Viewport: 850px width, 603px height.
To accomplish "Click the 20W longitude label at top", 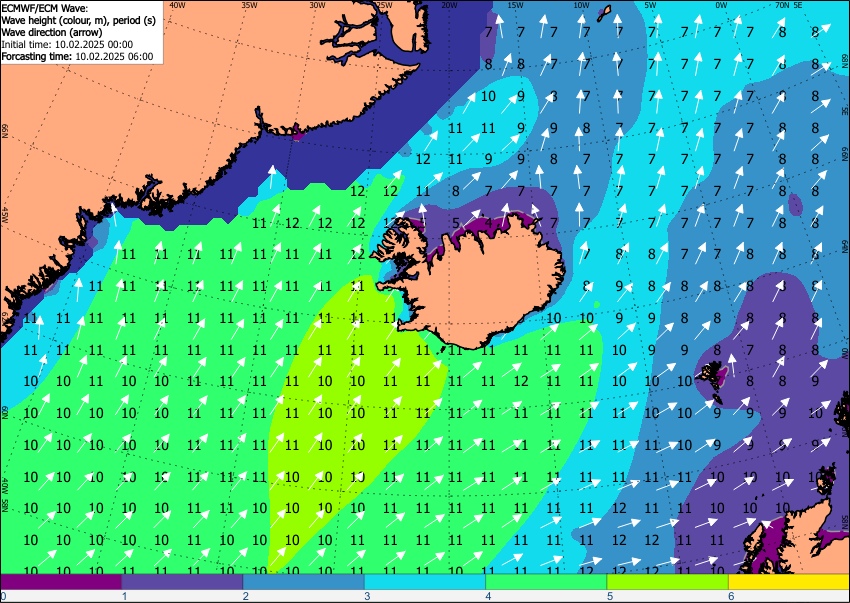I will coord(449,5).
